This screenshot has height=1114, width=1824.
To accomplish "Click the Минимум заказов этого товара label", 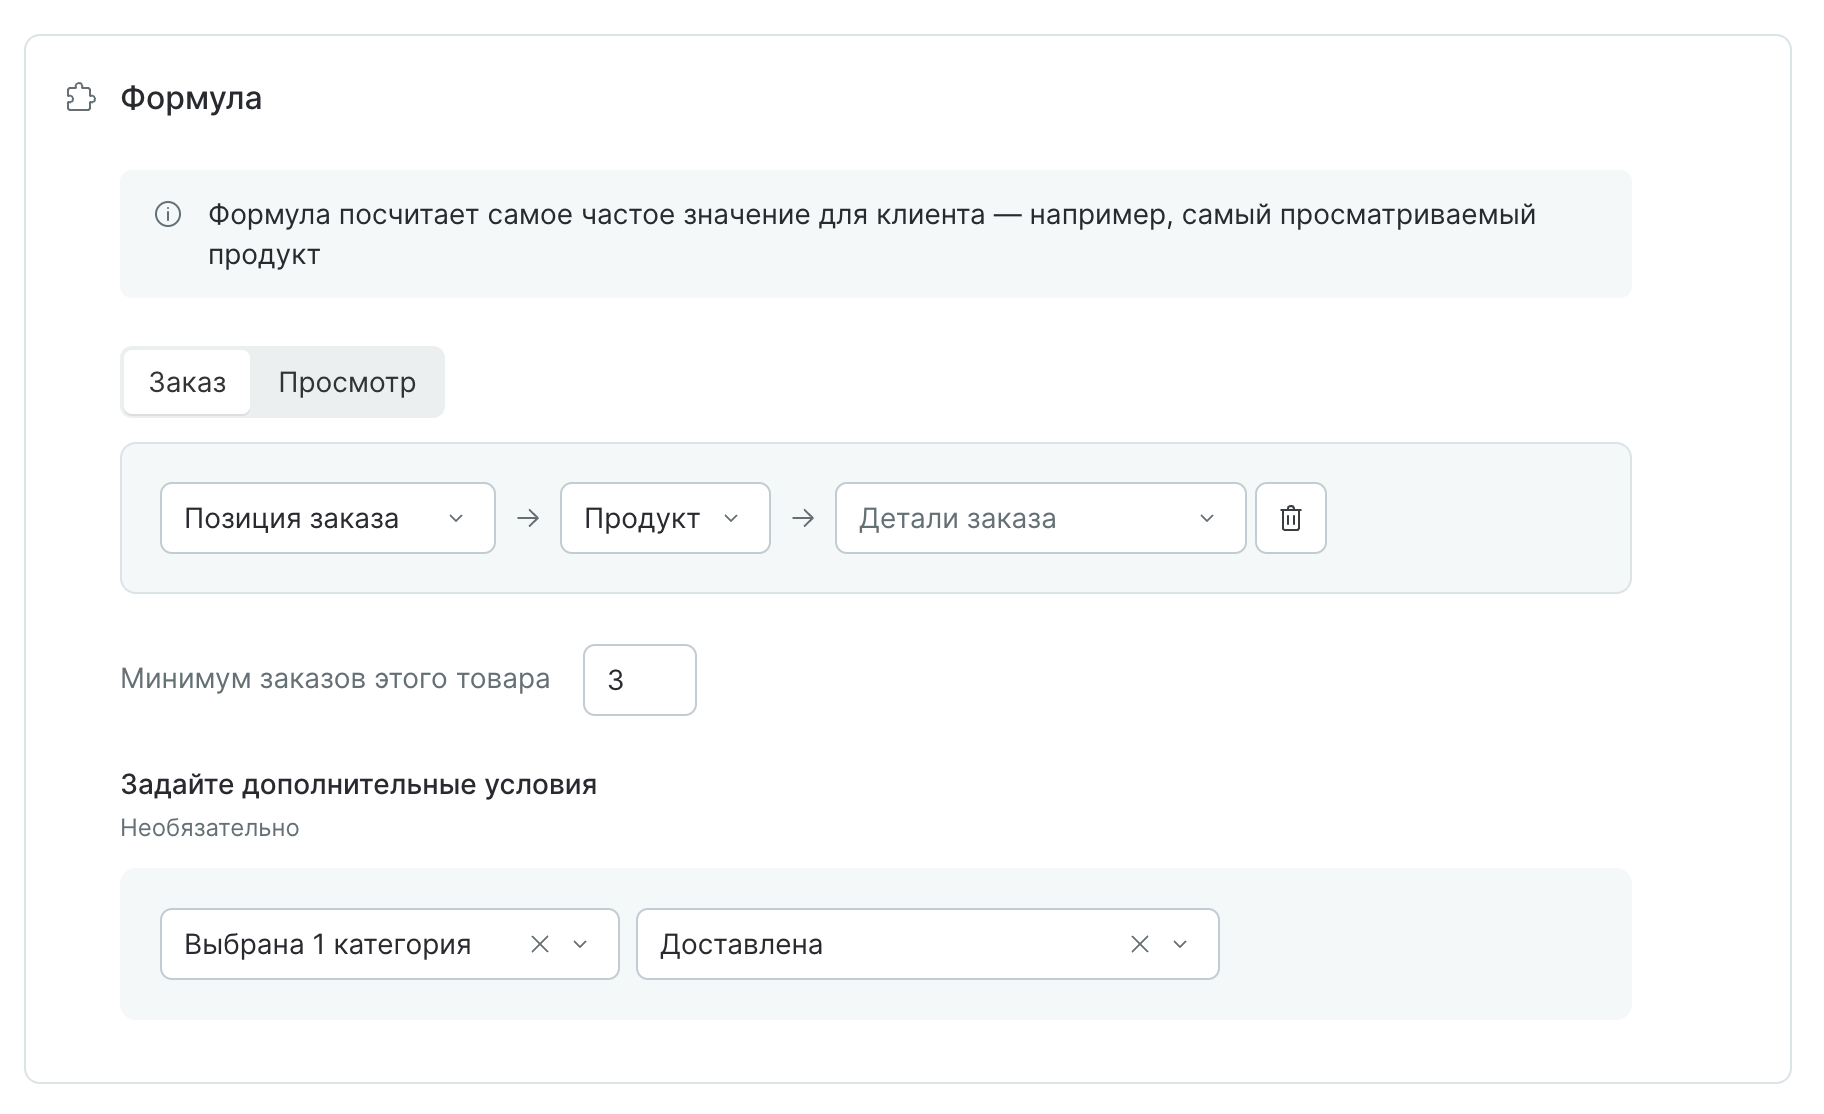I will tap(335, 679).
